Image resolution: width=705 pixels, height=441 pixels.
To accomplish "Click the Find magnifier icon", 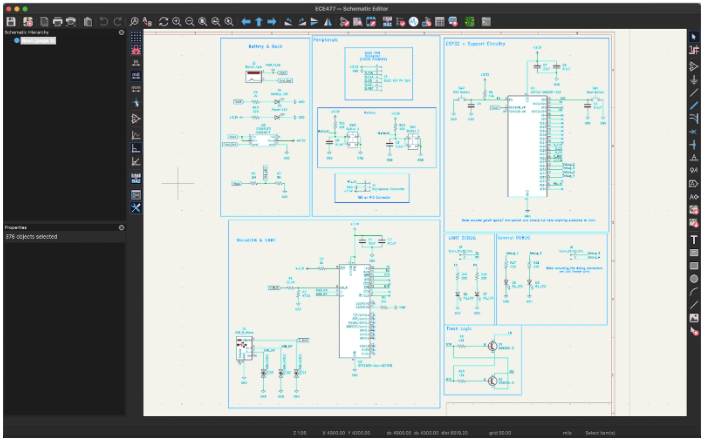I will tap(134, 20).
